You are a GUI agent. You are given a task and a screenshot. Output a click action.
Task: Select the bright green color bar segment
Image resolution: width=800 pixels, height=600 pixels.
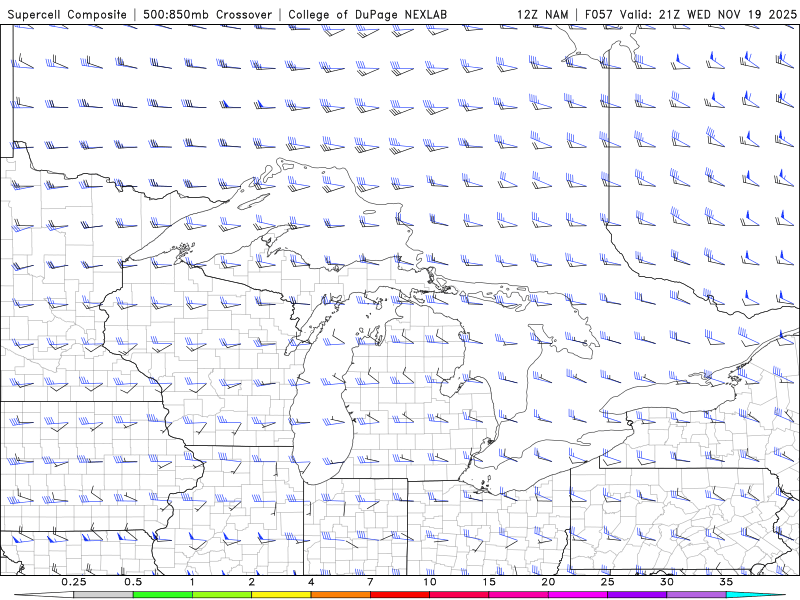(163, 595)
